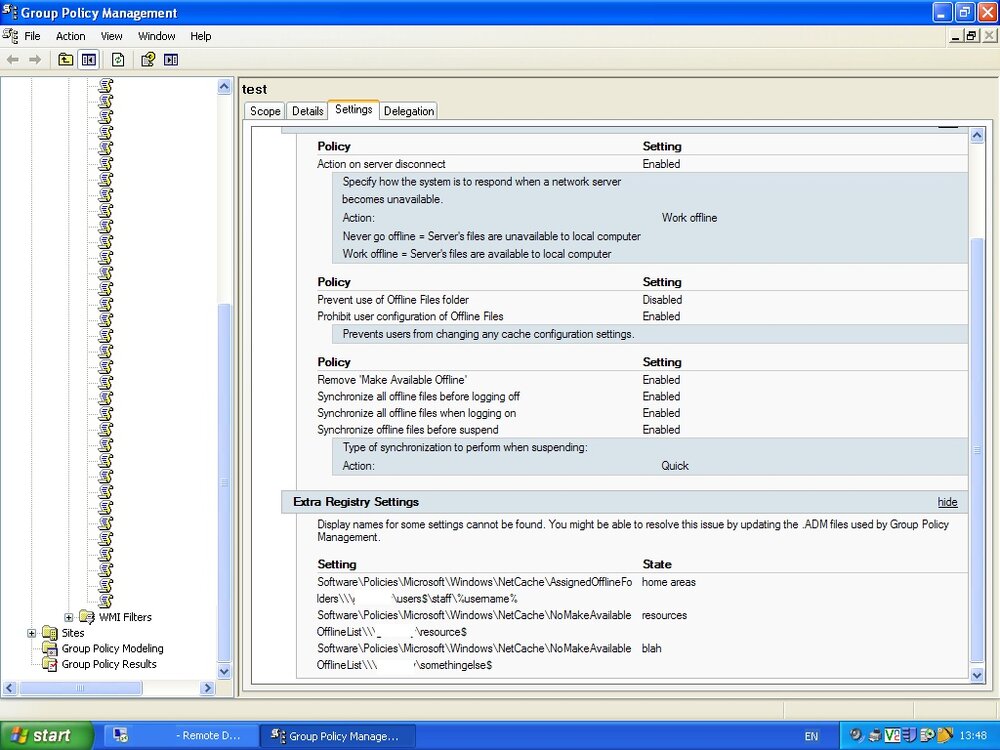Click the 'home areas' state value
1000x750 pixels.
click(668, 582)
